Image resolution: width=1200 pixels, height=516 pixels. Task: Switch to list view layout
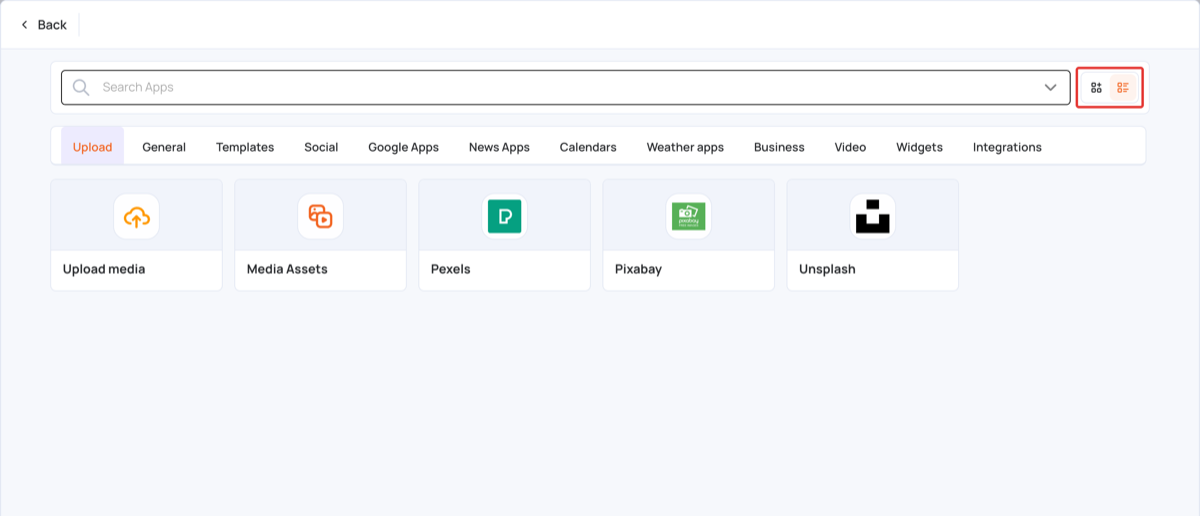(1123, 88)
